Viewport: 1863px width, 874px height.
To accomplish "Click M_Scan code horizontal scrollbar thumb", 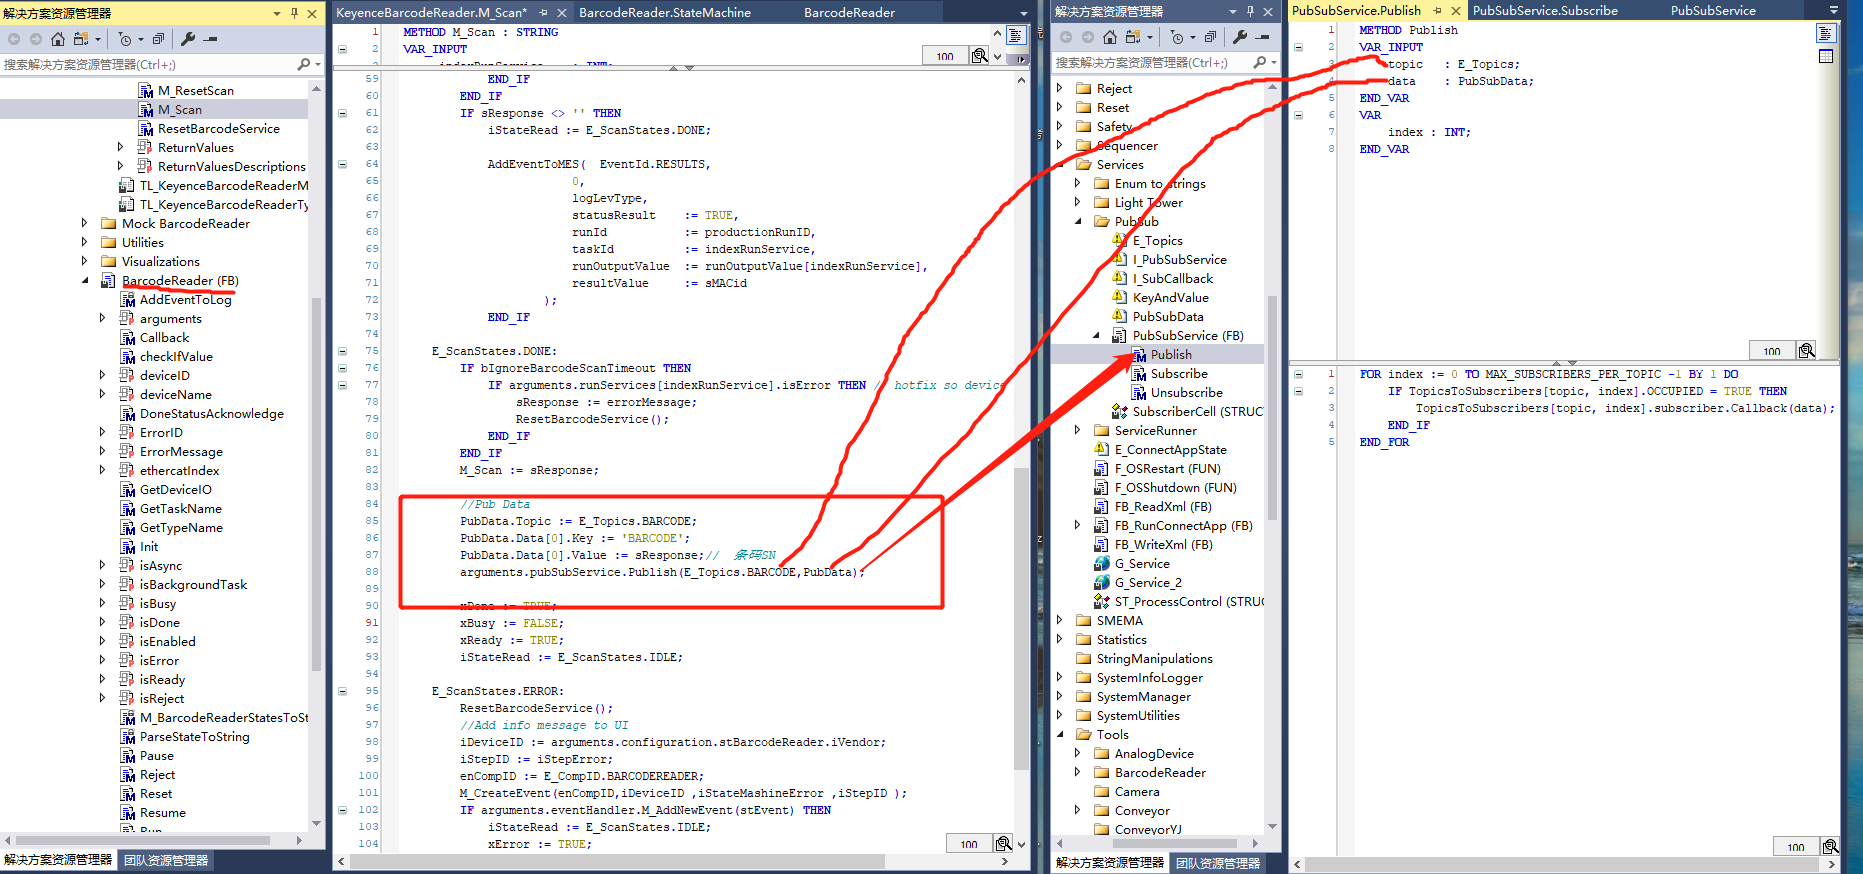I will pyautogui.click(x=617, y=861).
